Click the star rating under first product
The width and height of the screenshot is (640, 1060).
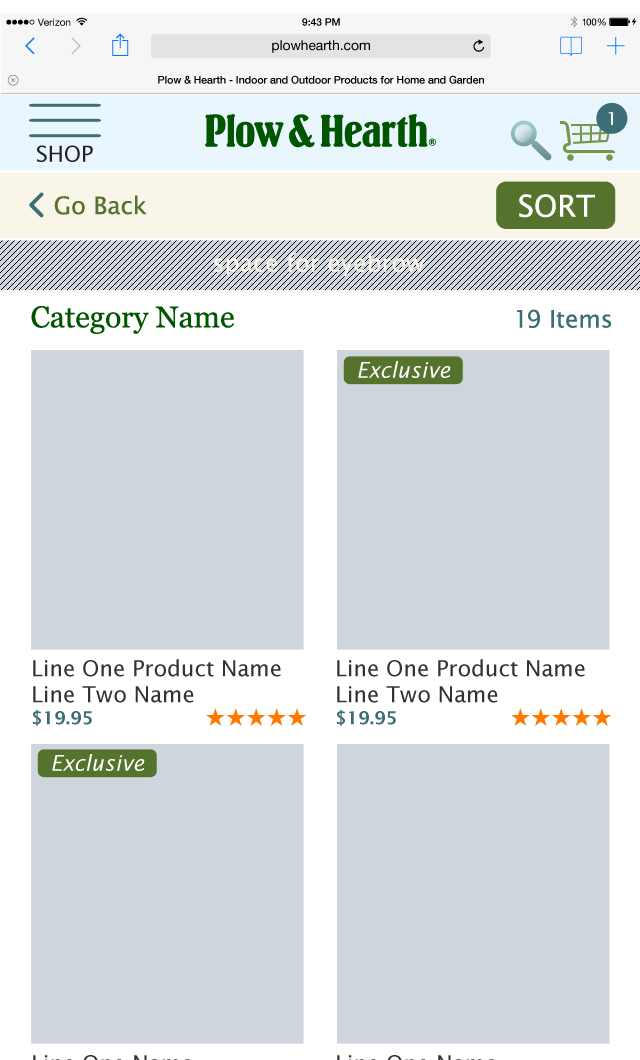click(256, 718)
